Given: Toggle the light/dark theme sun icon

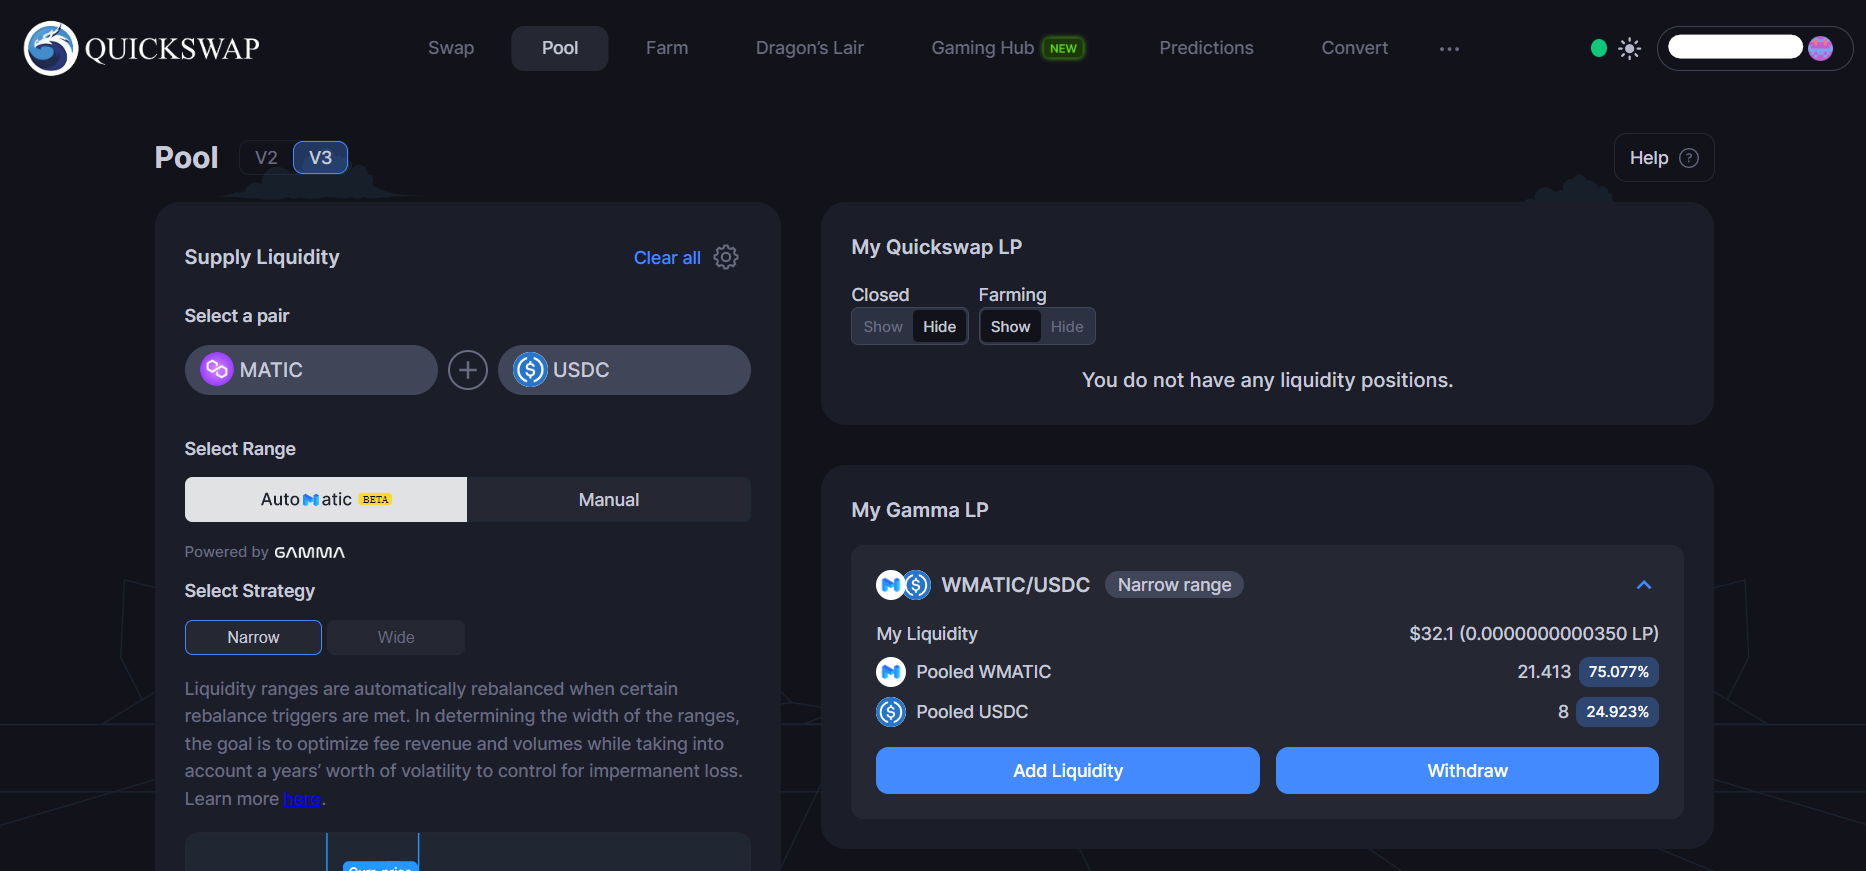Looking at the screenshot, I should click(1629, 48).
